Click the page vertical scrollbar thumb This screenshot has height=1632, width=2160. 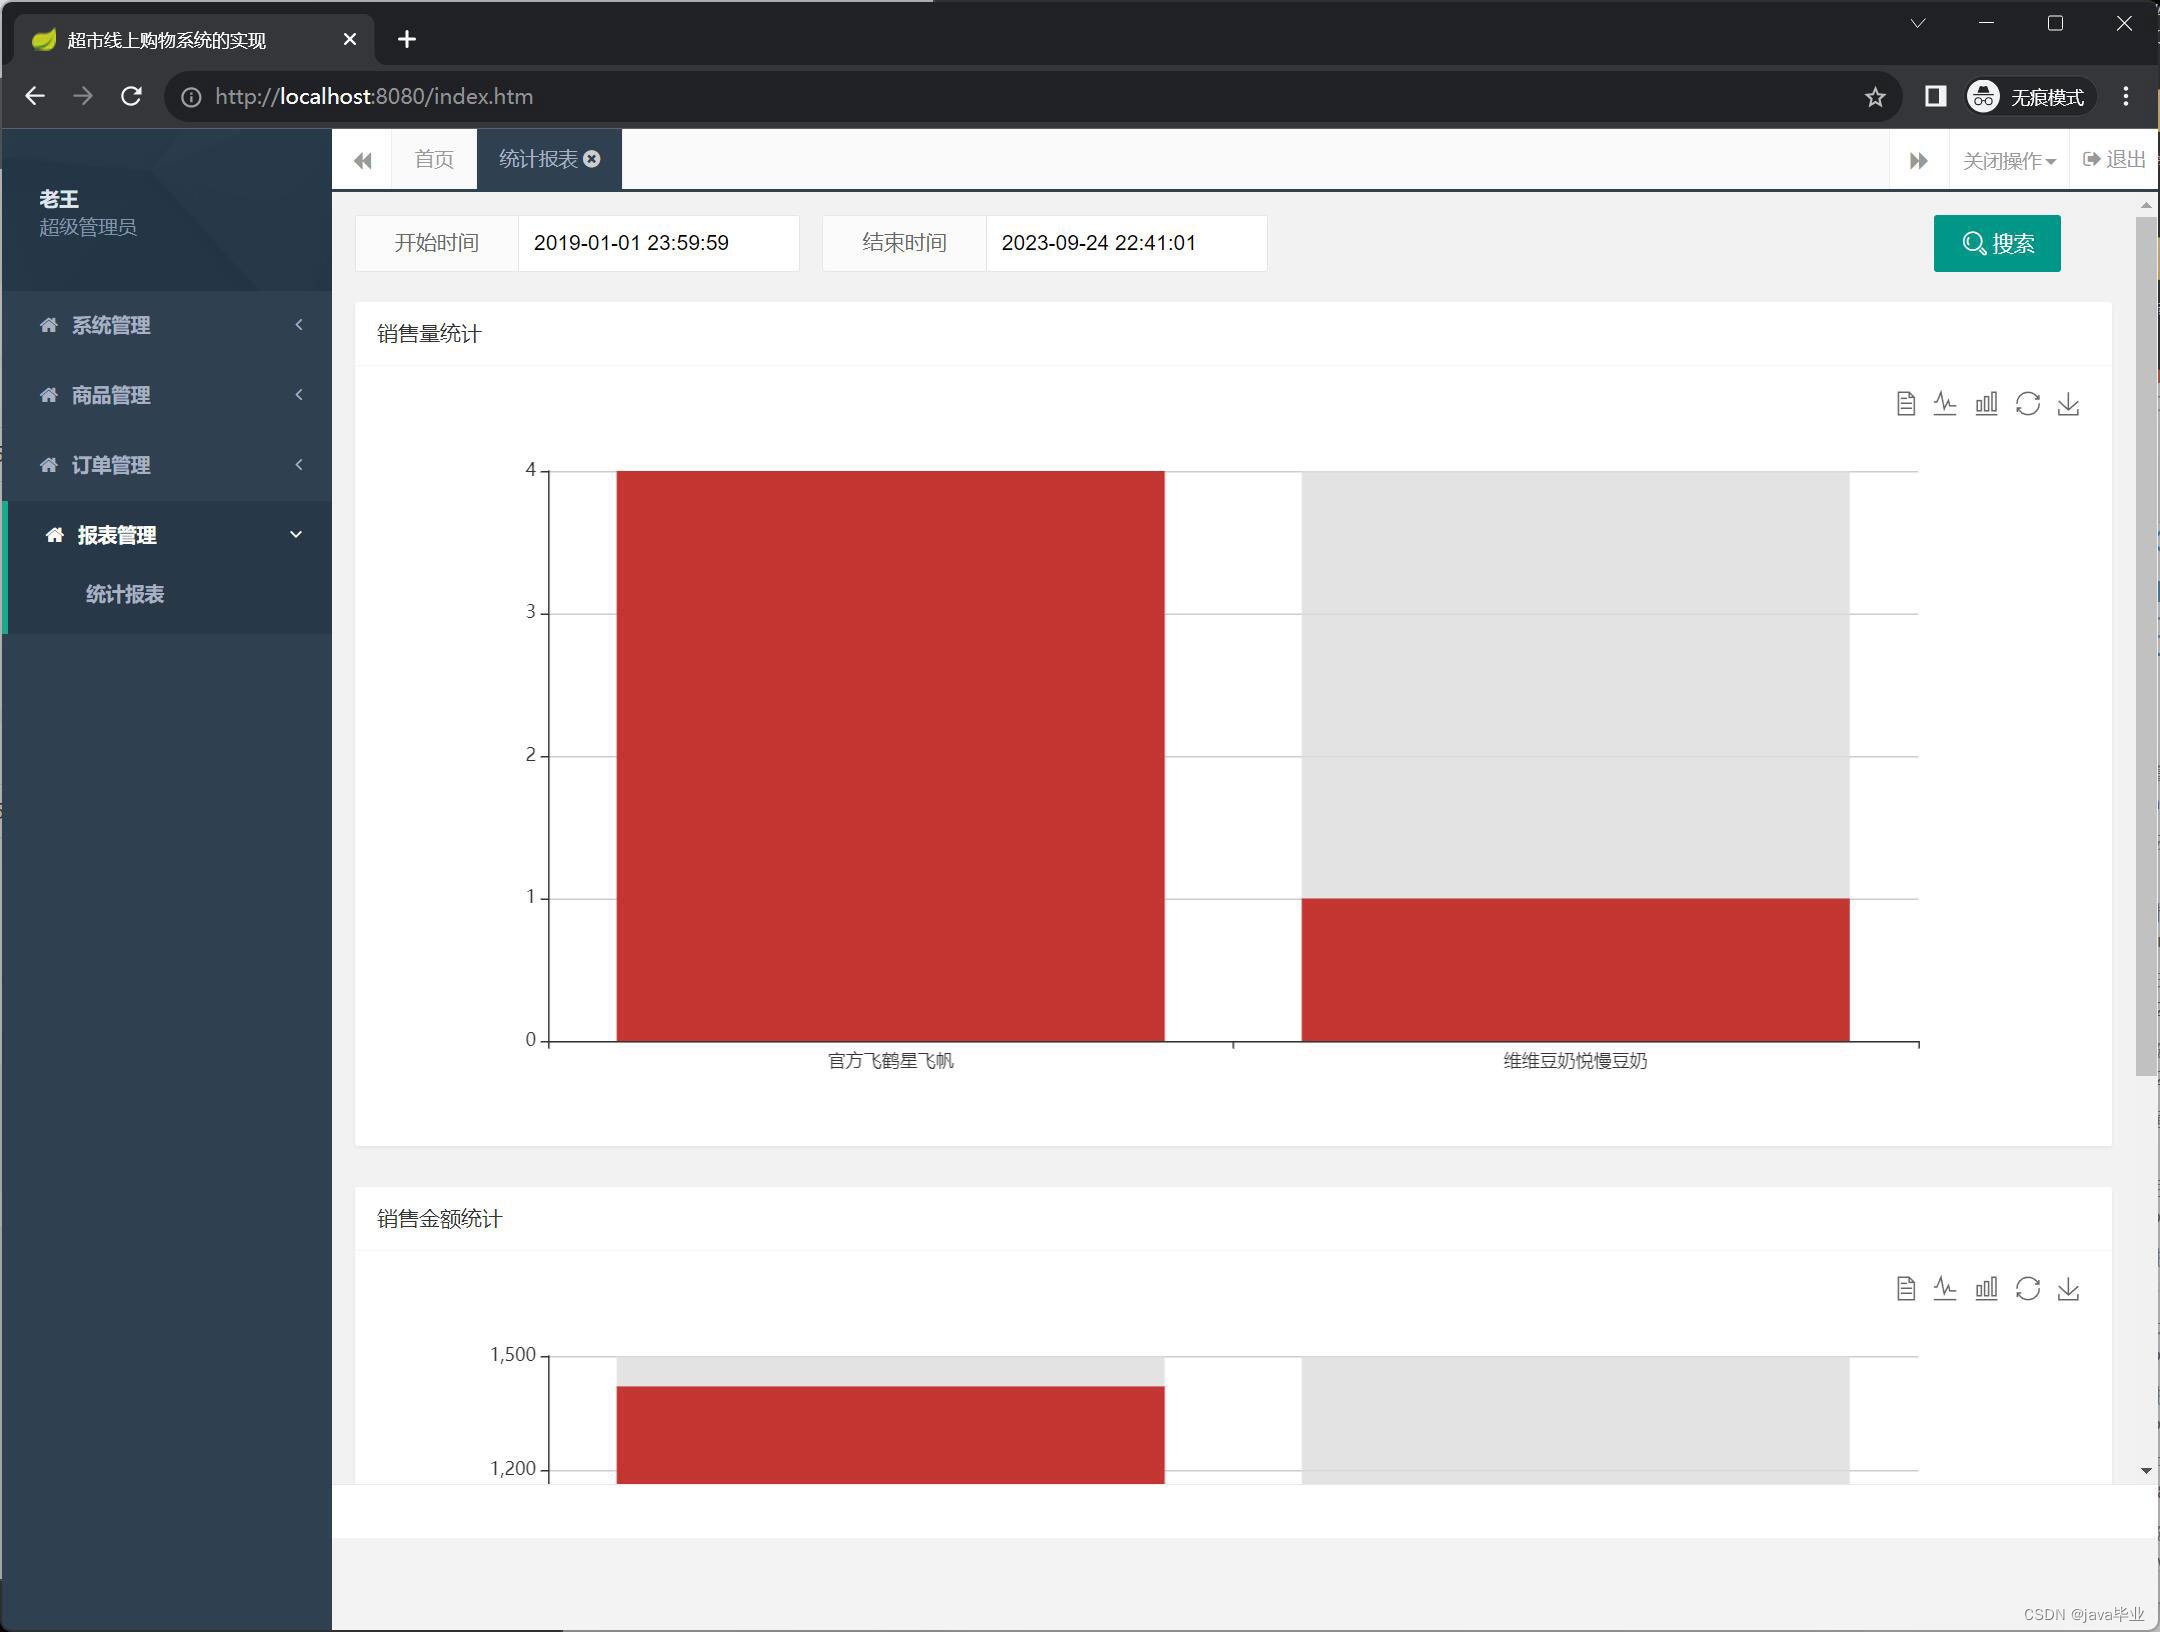point(2145,646)
